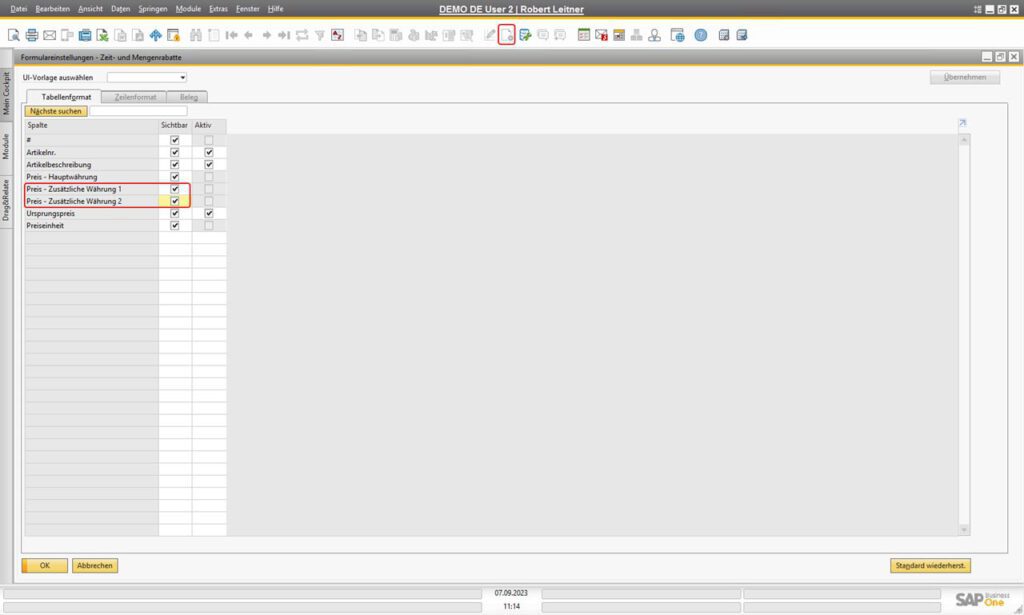Click the Sort A-Z toolbar icon
This screenshot has width=1024, height=615.
[x=337, y=35]
